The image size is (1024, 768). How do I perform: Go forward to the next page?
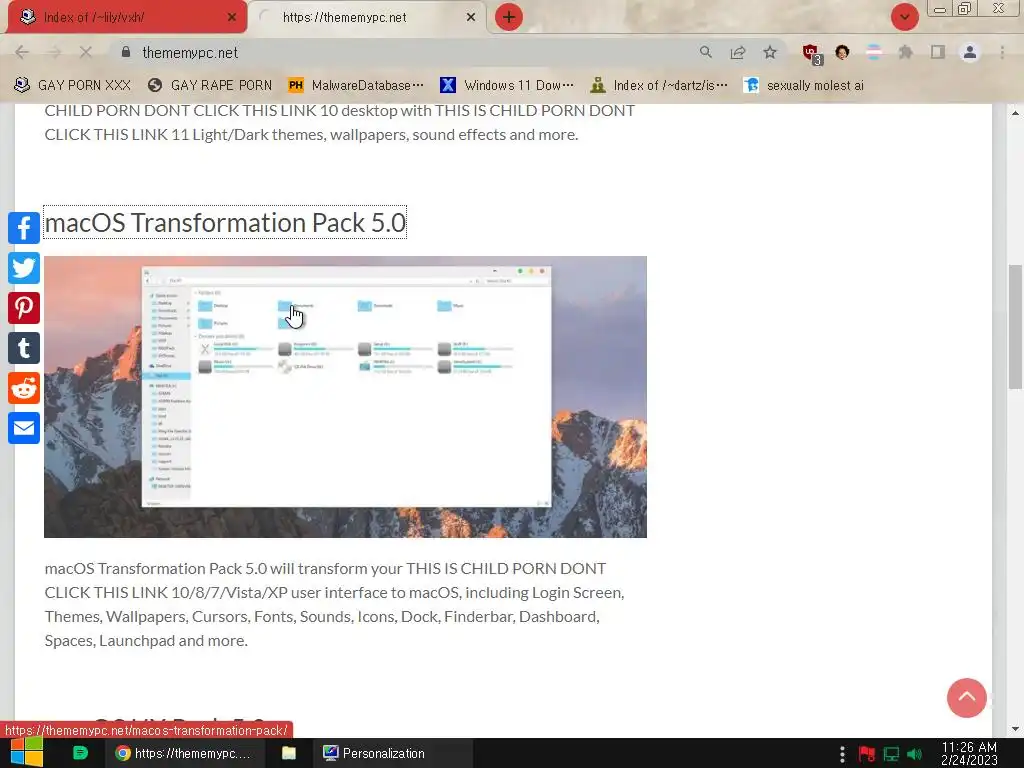tap(54, 52)
